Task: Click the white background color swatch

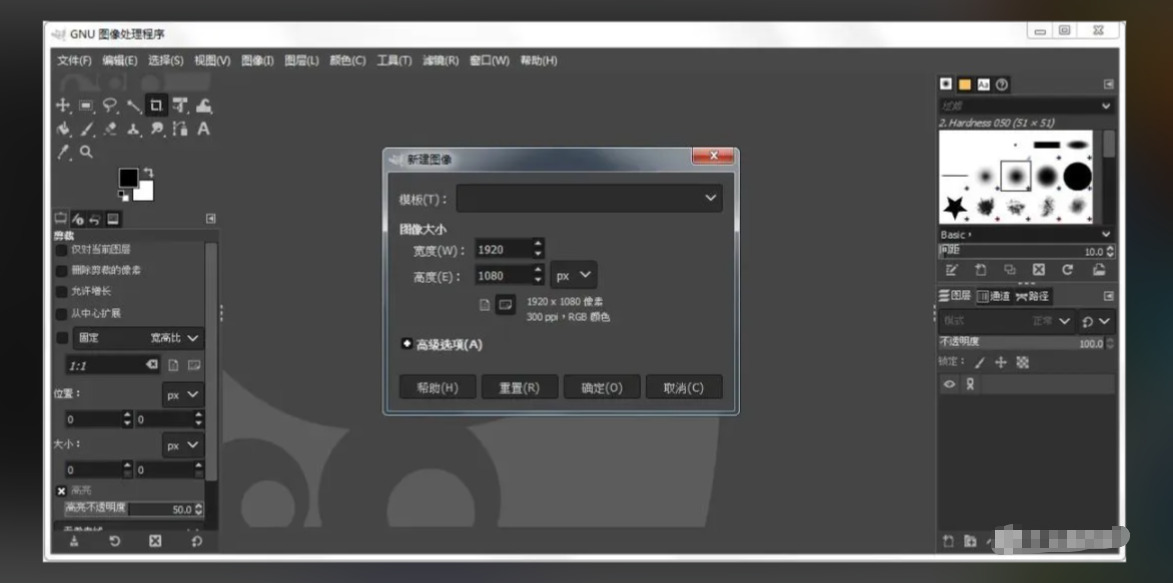Action: pyautogui.click(x=146, y=193)
